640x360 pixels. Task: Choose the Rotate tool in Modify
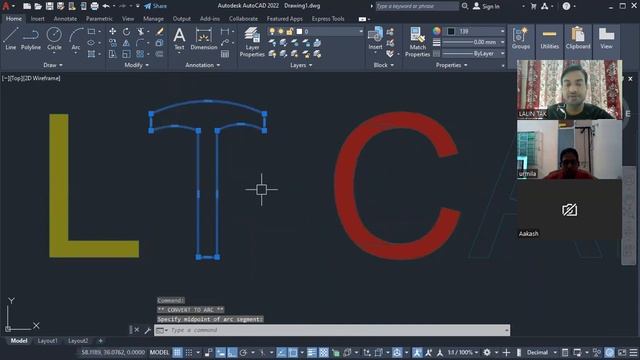(x=127, y=31)
